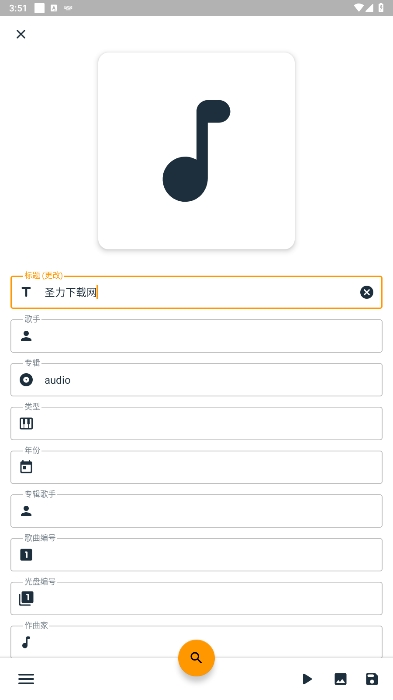Clear the title field text
The image size is (393, 700).
(366, 292)
